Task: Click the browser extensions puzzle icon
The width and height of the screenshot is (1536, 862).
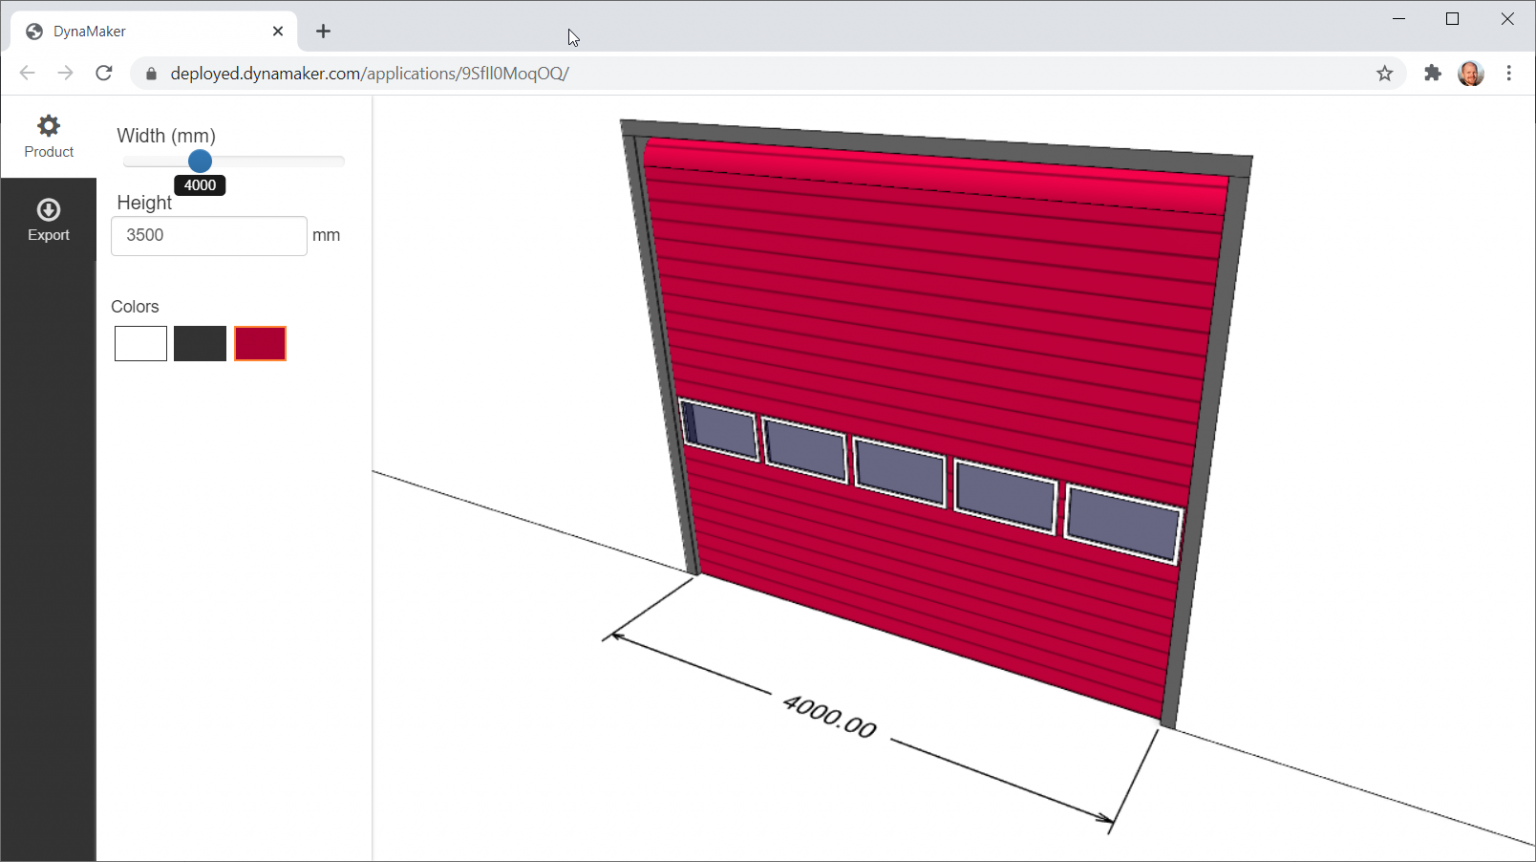Action: 1432,73
